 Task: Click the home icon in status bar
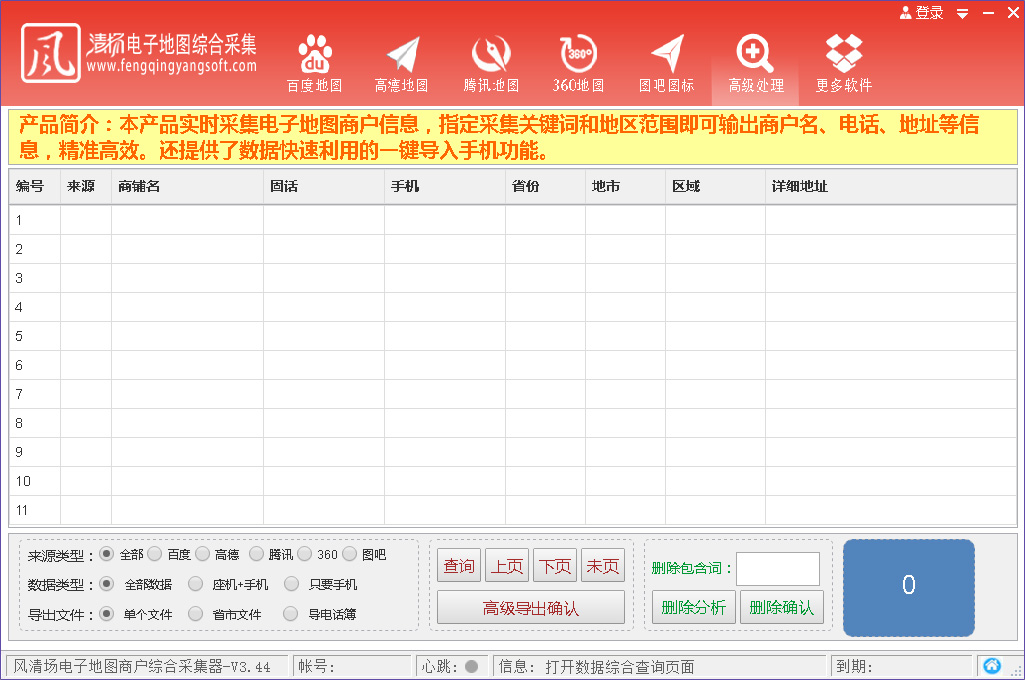991,666
